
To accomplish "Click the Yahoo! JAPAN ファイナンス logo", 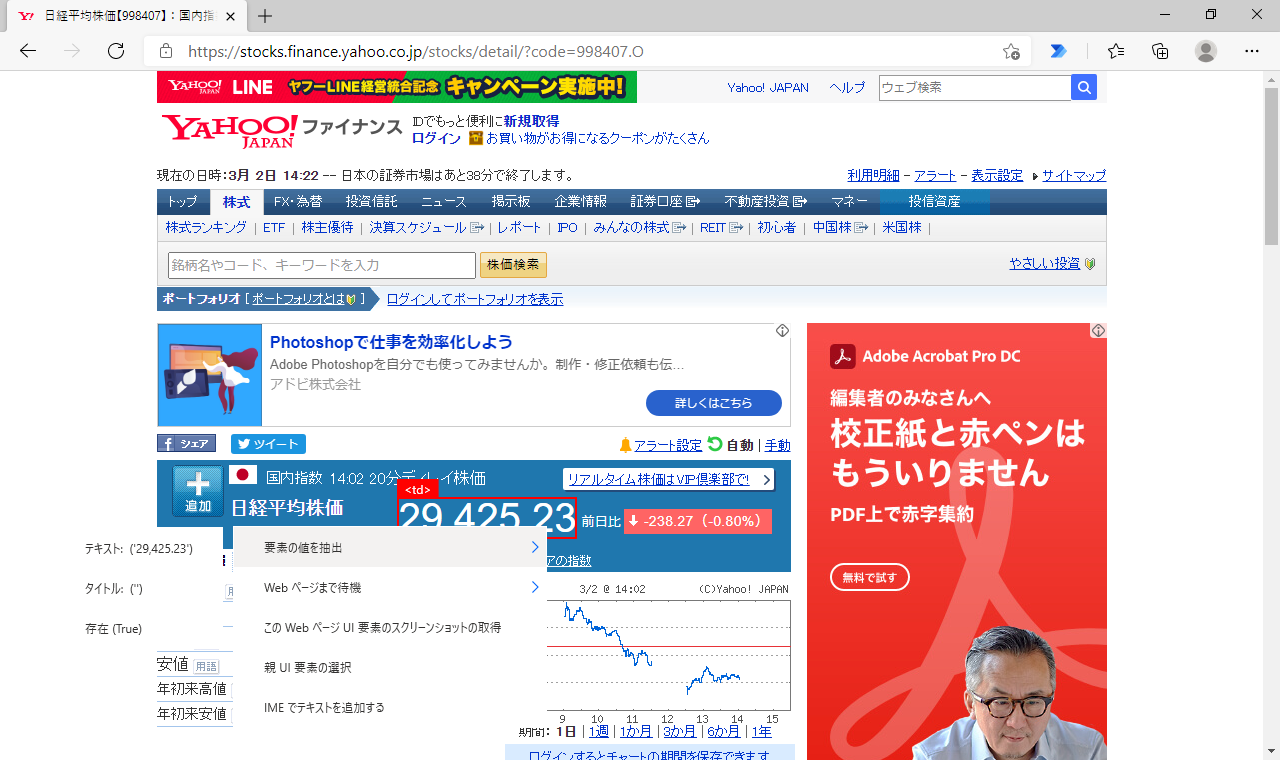I will click(282, 130).
